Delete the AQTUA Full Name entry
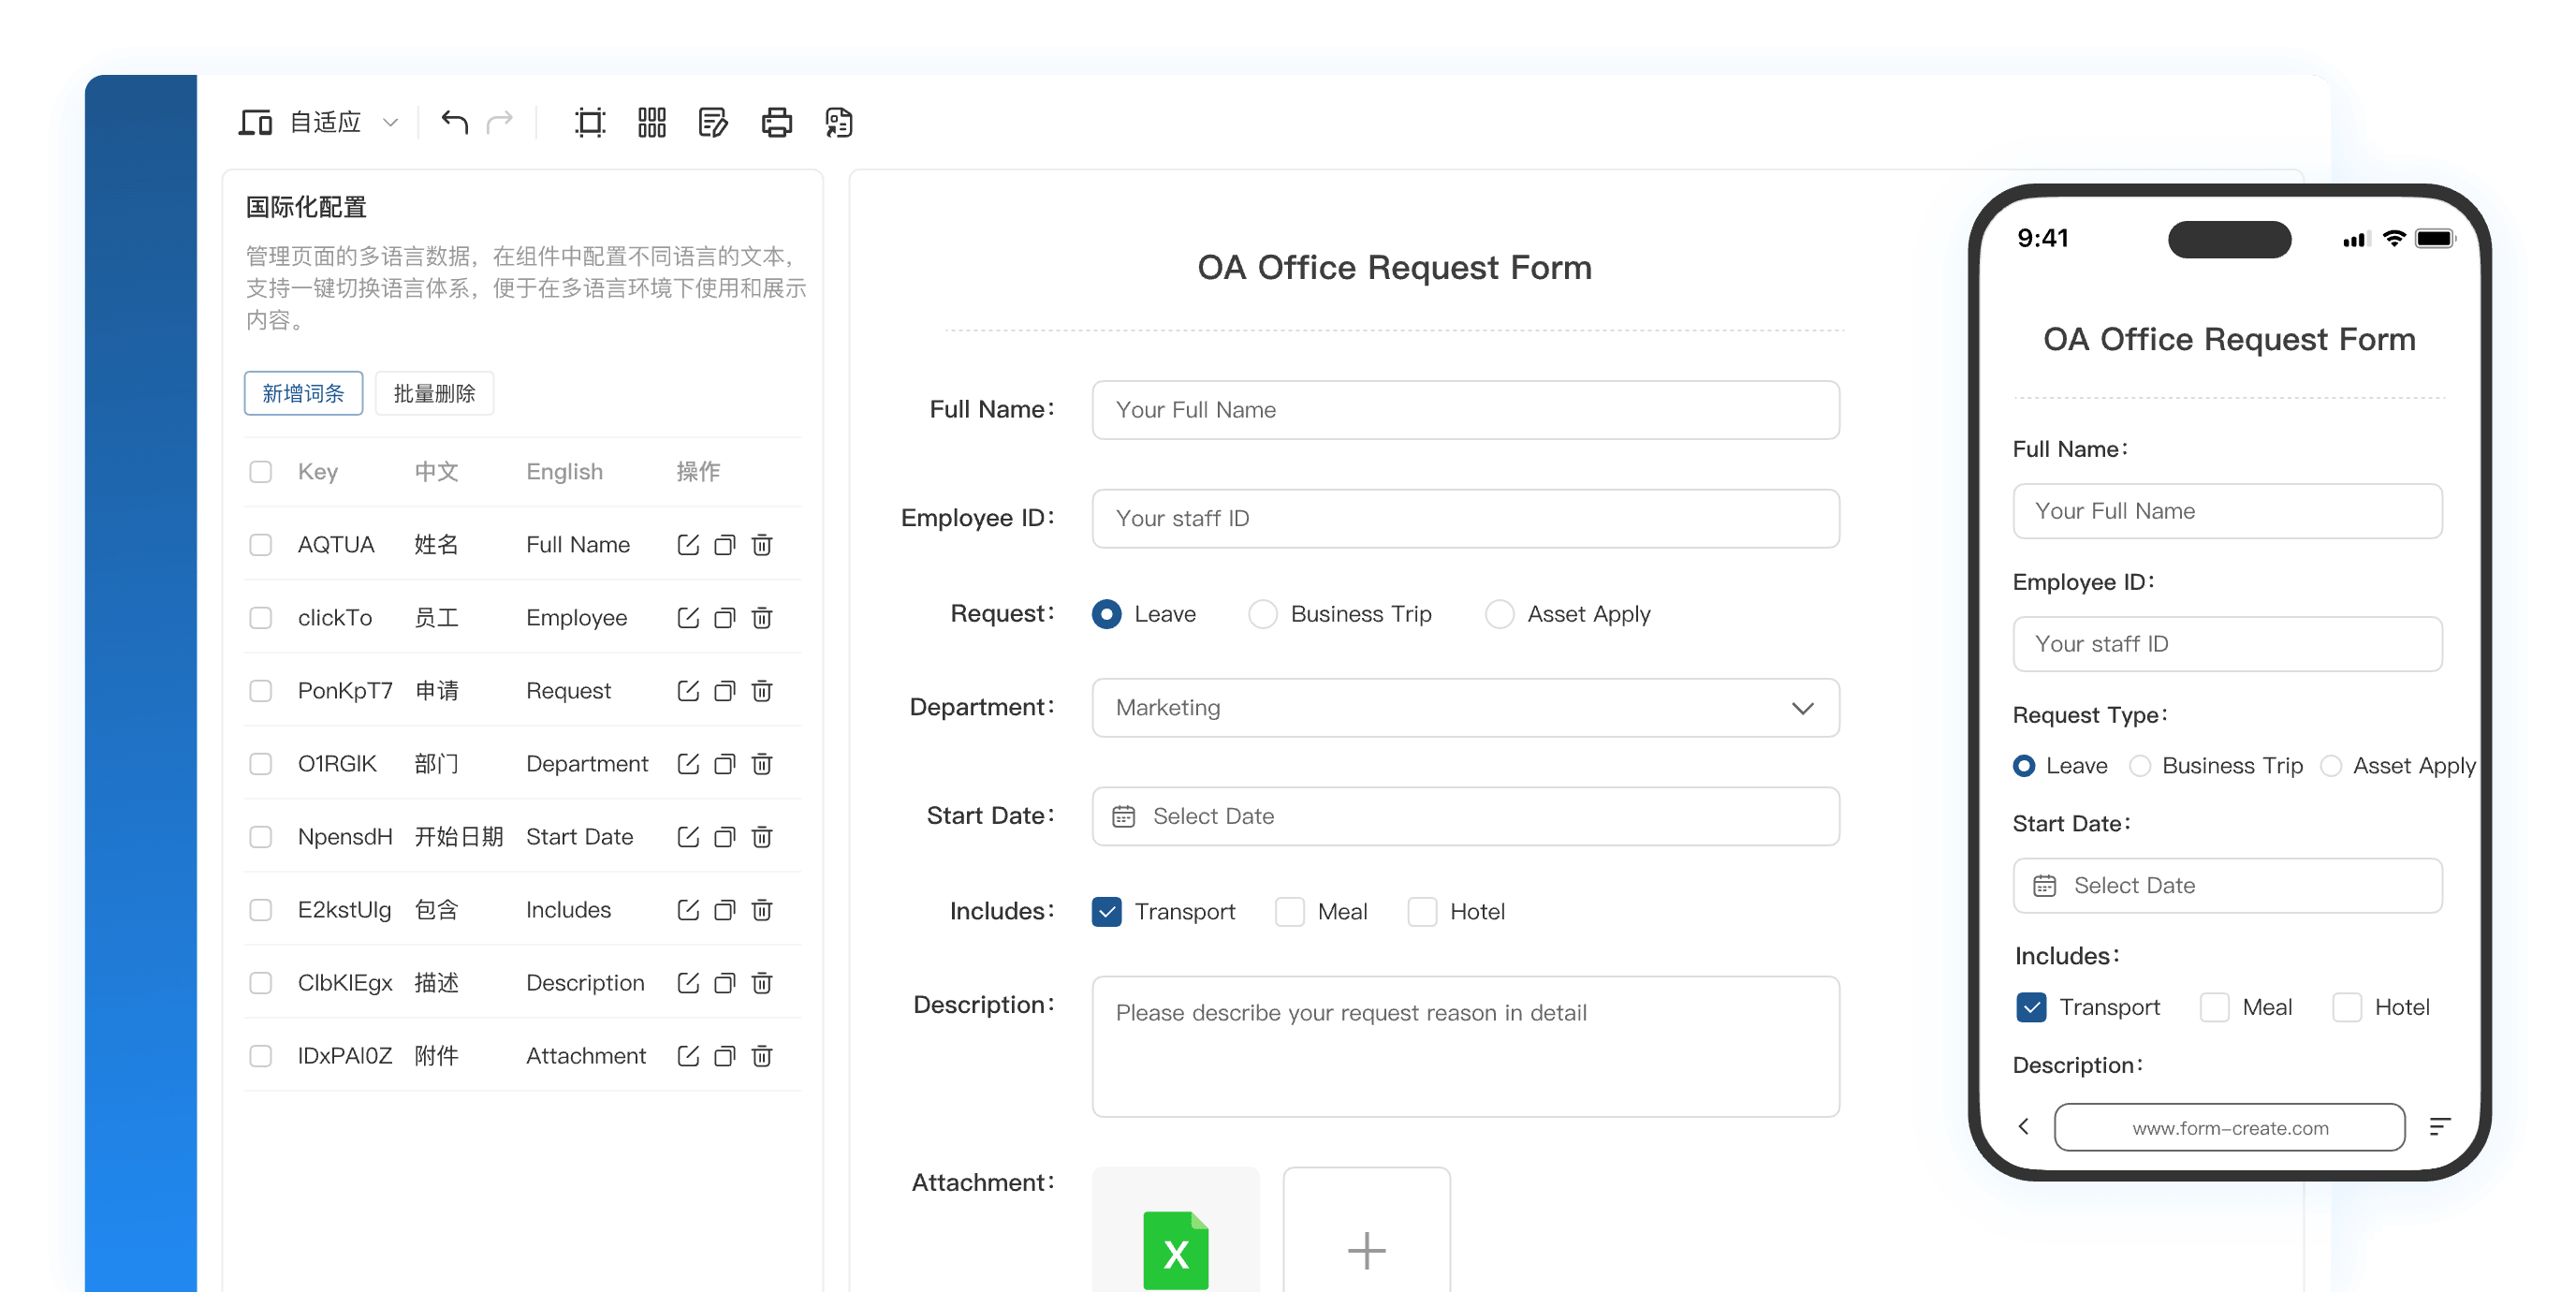Image resolution: width=2576 pixels, height=1292 pixels. [x=762, y=544]
